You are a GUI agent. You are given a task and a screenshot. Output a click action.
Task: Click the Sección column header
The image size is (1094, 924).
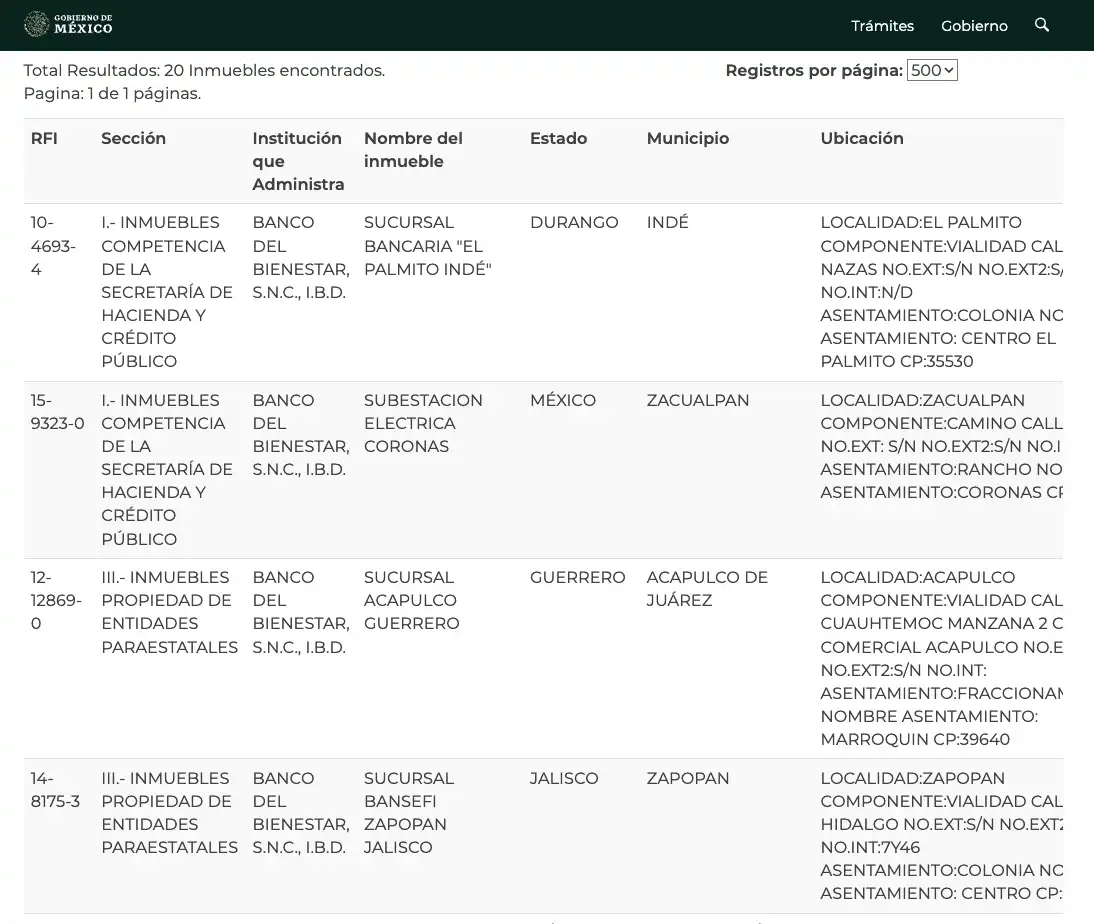coord(133,139)
